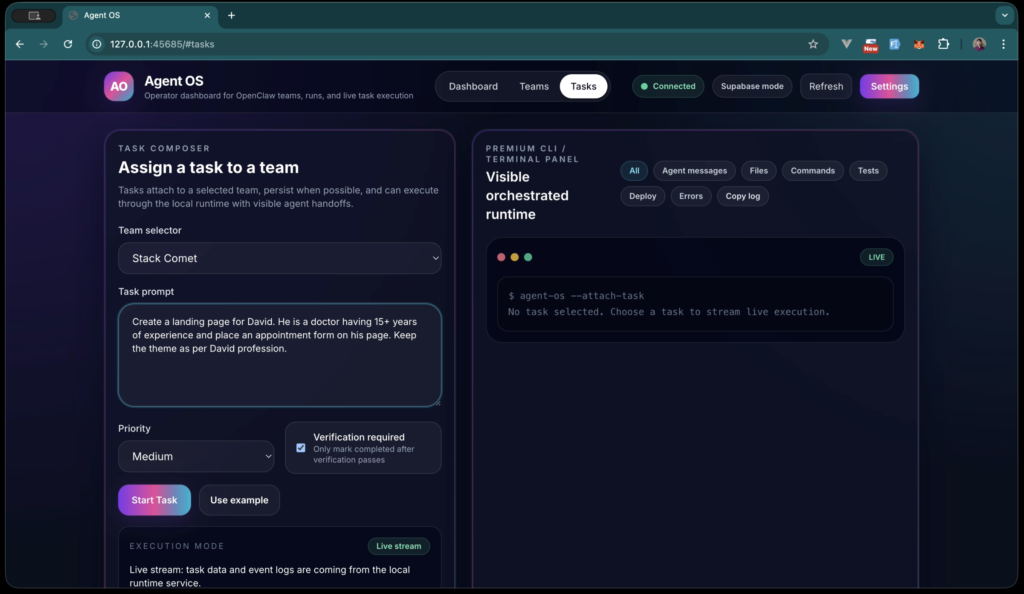Click the green Connected status indicator
The width and height of the screenshot is (1024, 594).
coord(668,86)
